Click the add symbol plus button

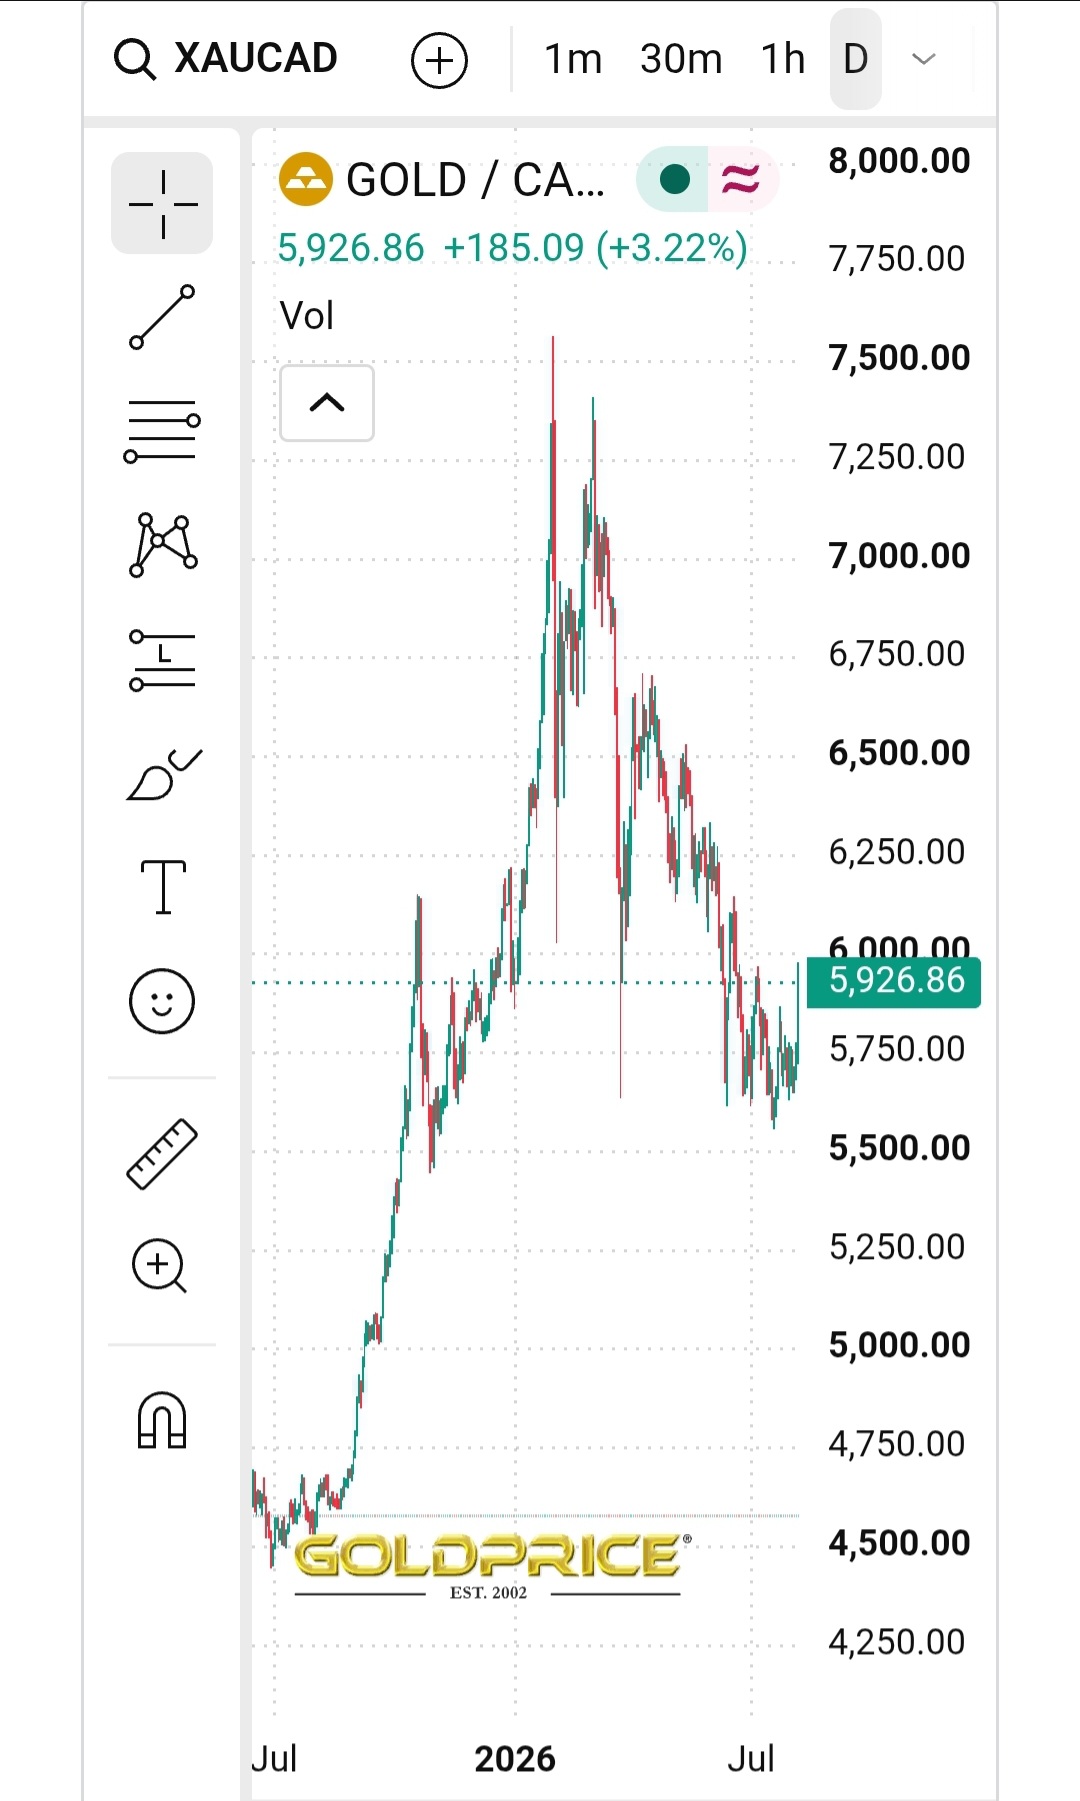pos(440,60)
